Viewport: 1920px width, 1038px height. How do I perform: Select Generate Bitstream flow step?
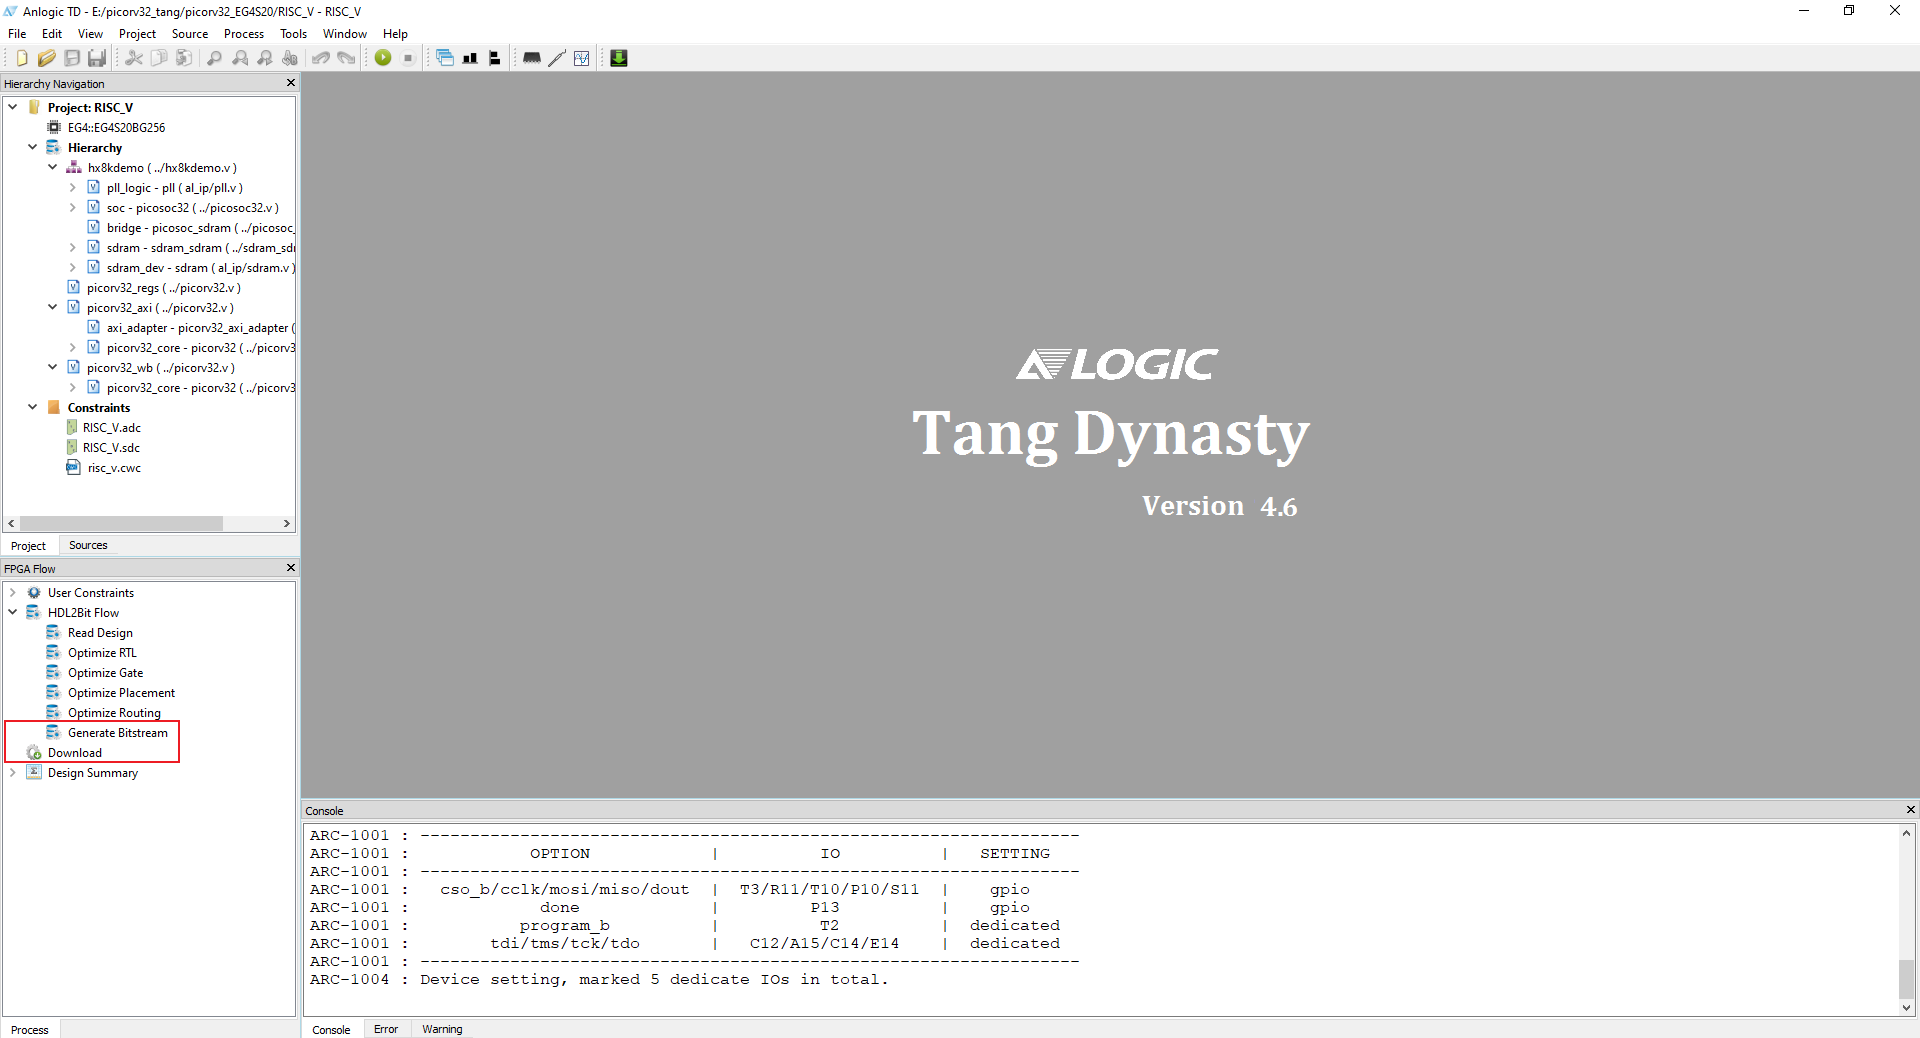click(118, 733)
